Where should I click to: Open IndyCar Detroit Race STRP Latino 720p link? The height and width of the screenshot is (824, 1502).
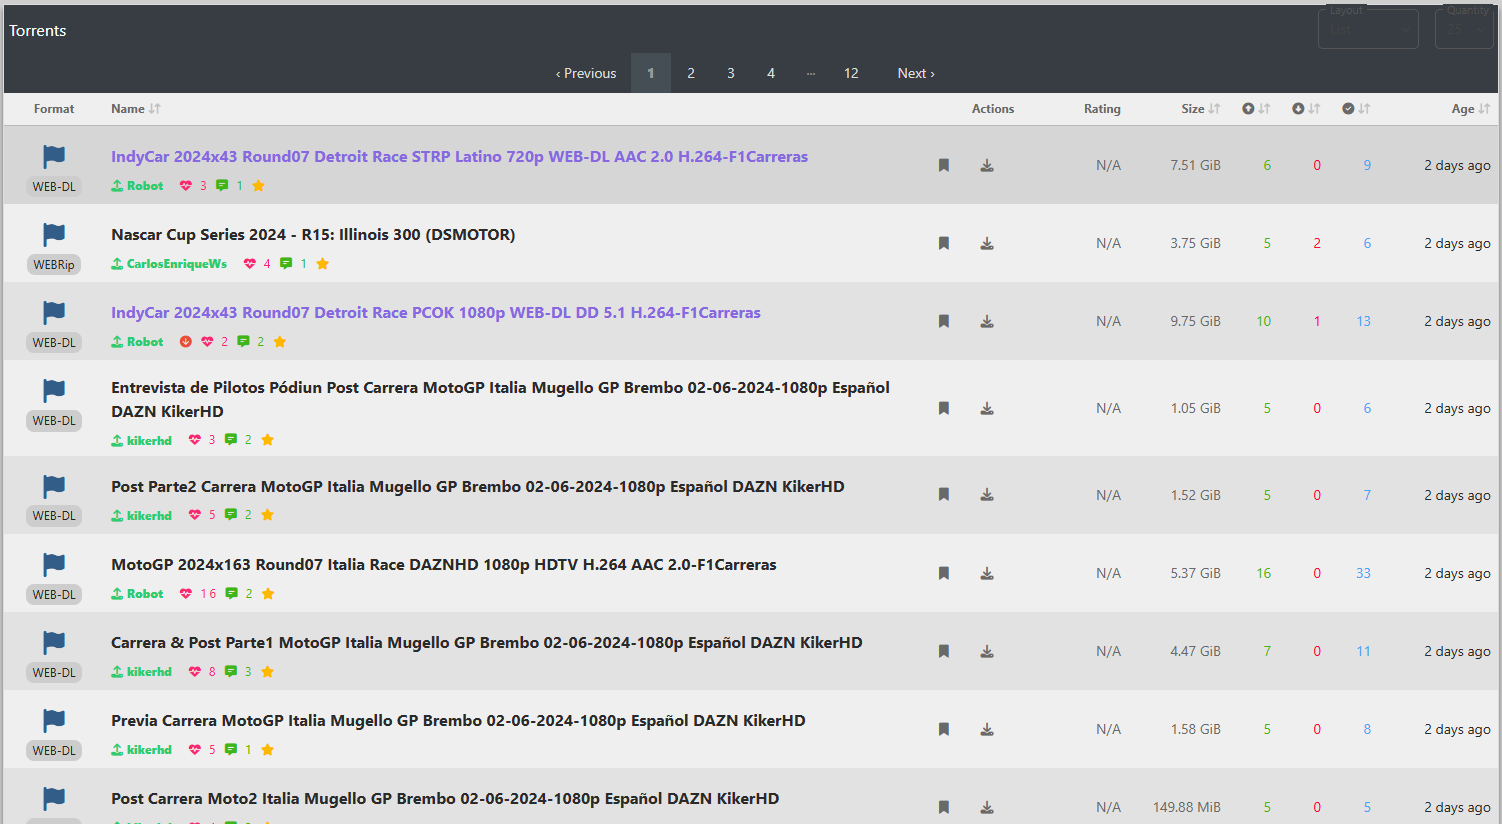(459, 157)
